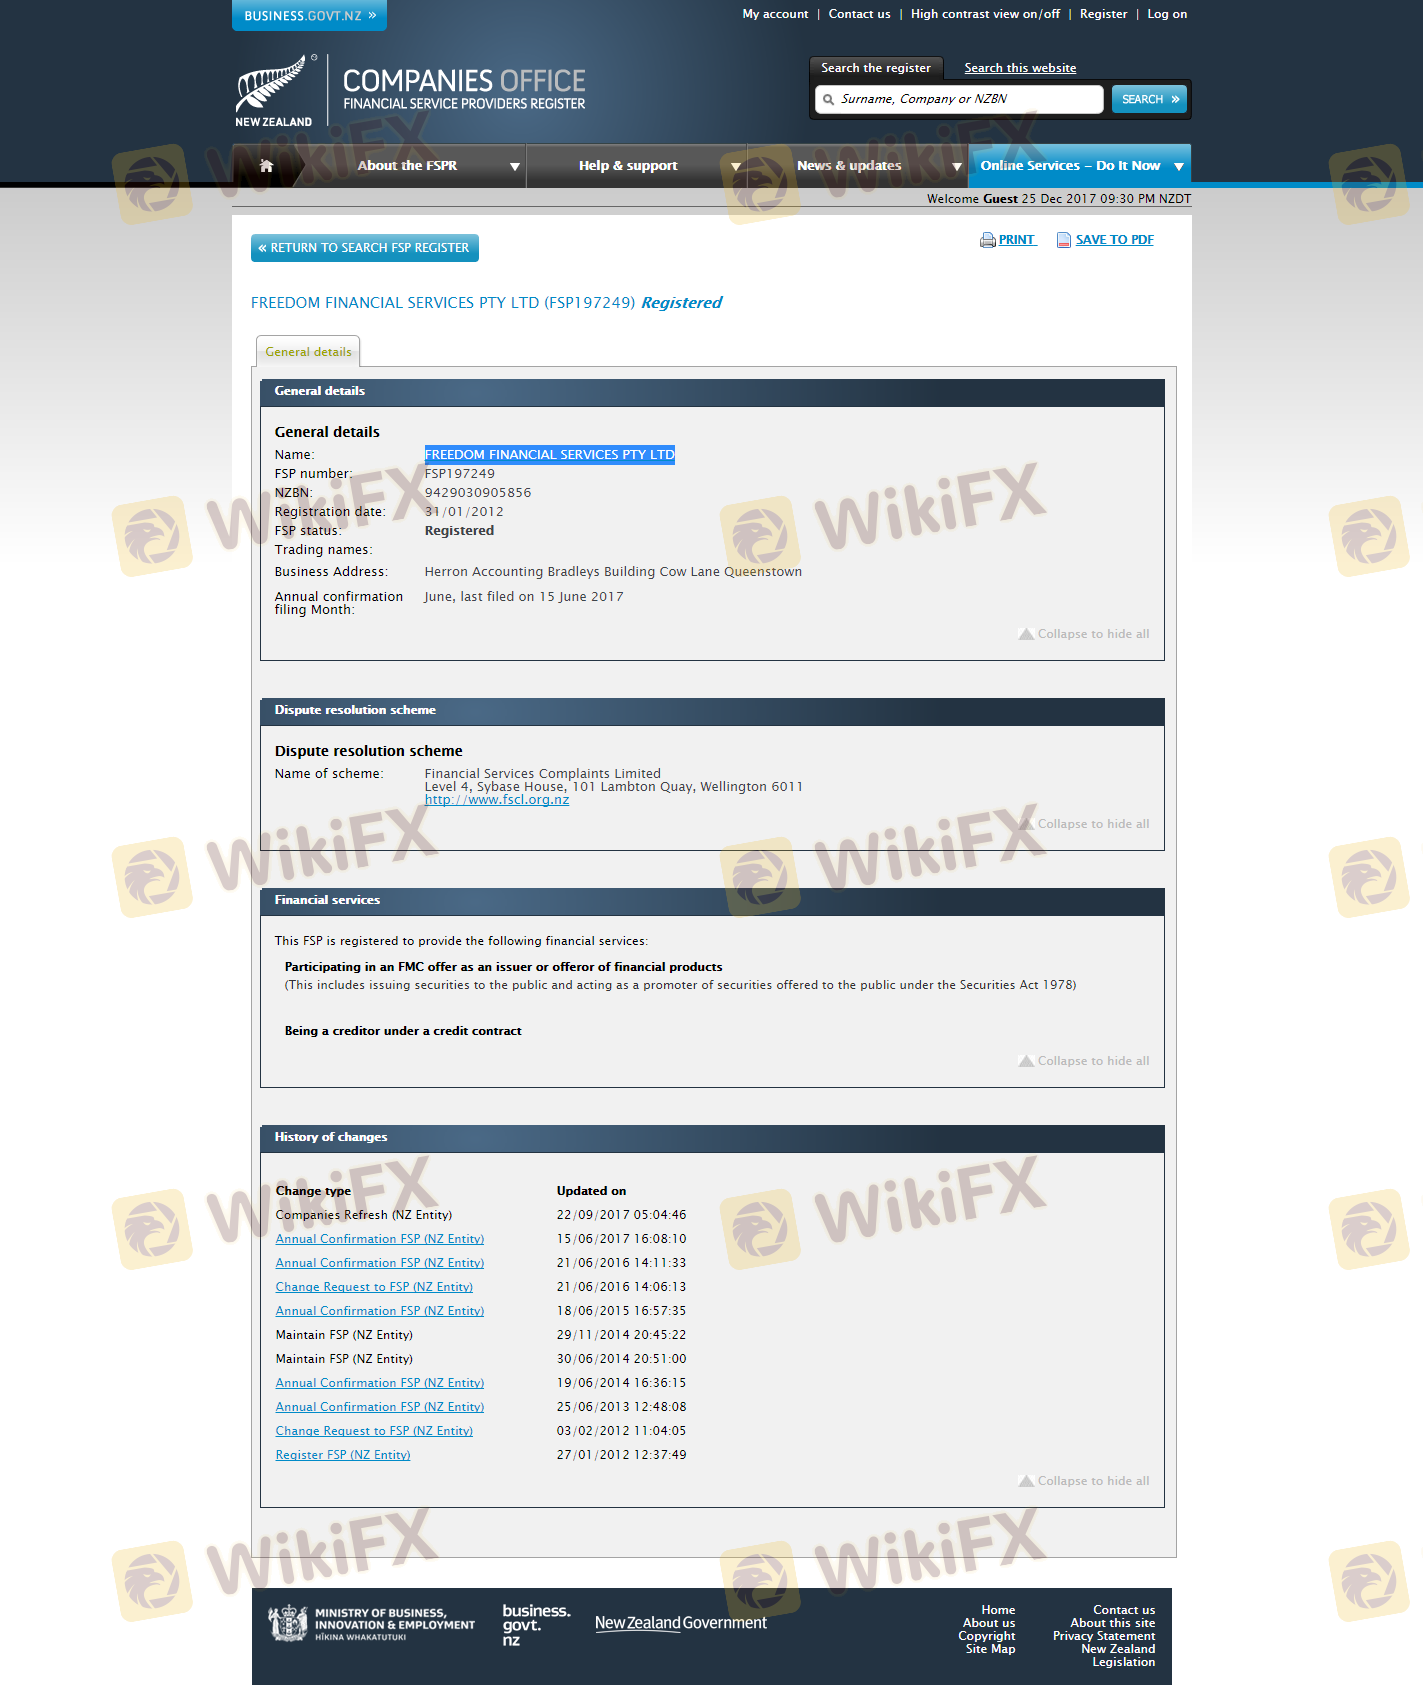The width and height of the screenshot is (1423, 1685).
Task: Click Maintain FSP entry dated 29/11/2014
Action: point(344,1335)
